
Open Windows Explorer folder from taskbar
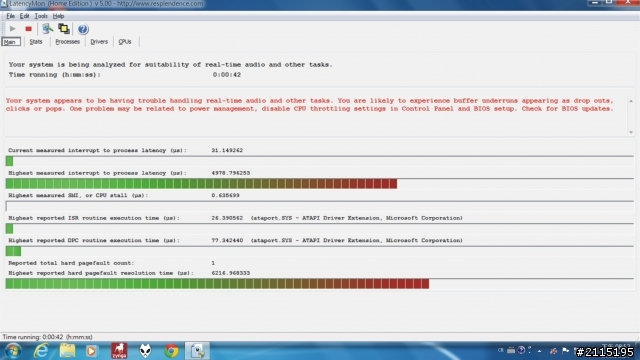coord(67,351)
